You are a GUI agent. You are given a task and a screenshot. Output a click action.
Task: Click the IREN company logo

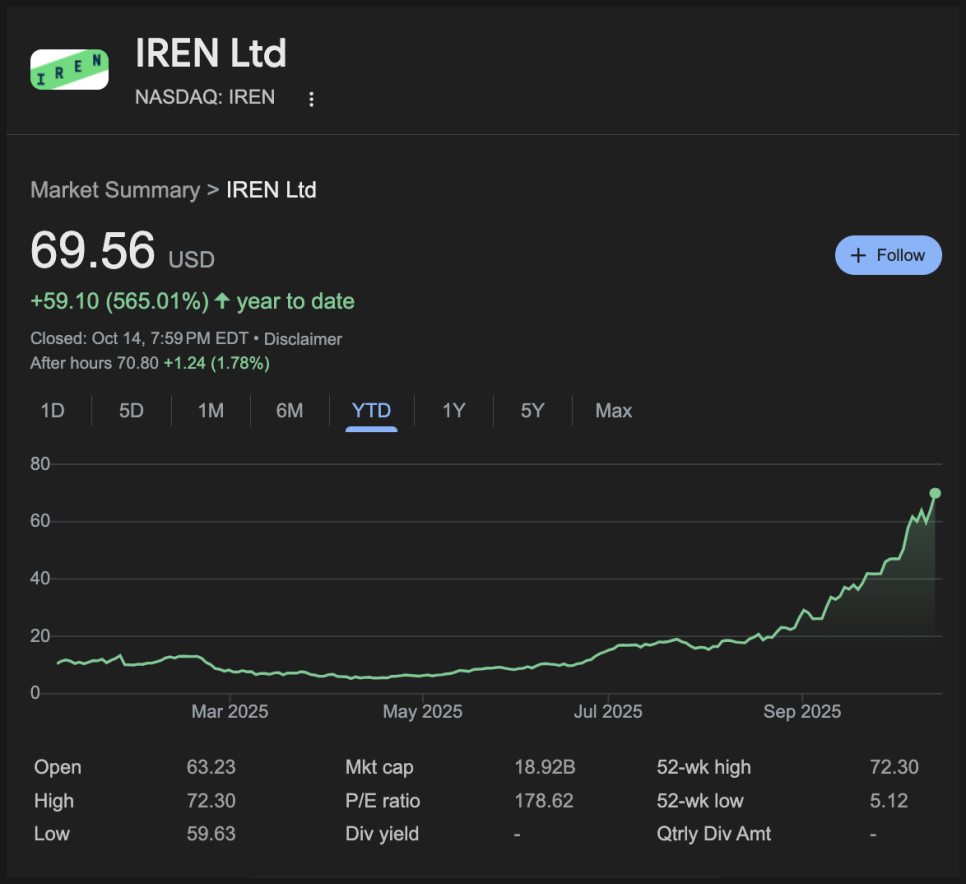[x=69, y=69]
